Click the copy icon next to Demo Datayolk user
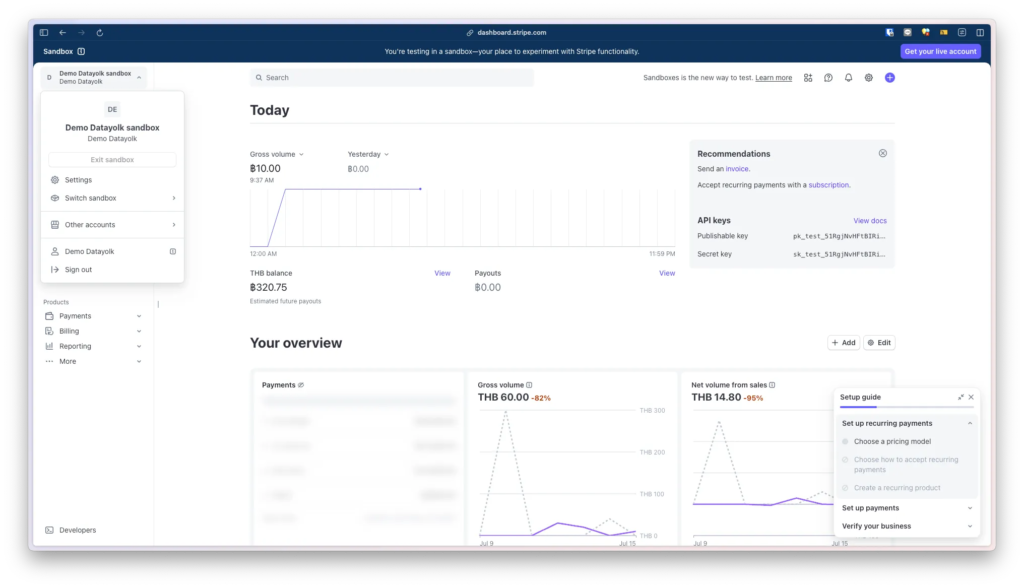 point(172,252)
